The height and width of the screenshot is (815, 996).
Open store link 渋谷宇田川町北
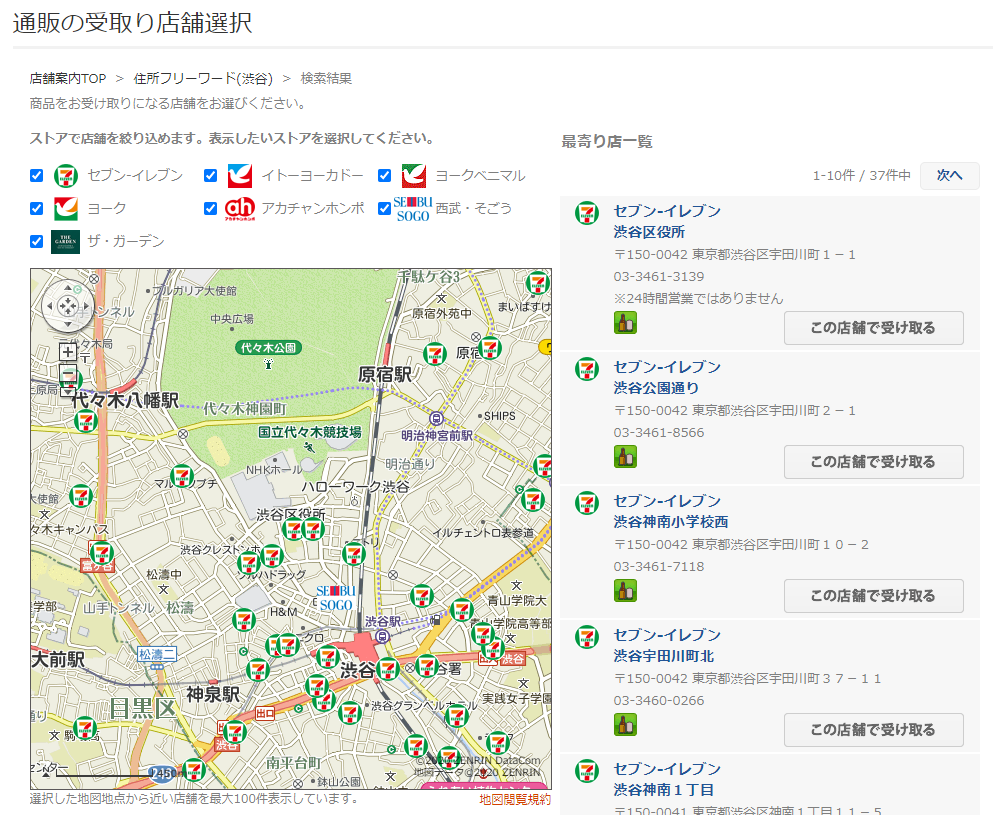click(664, 656)
